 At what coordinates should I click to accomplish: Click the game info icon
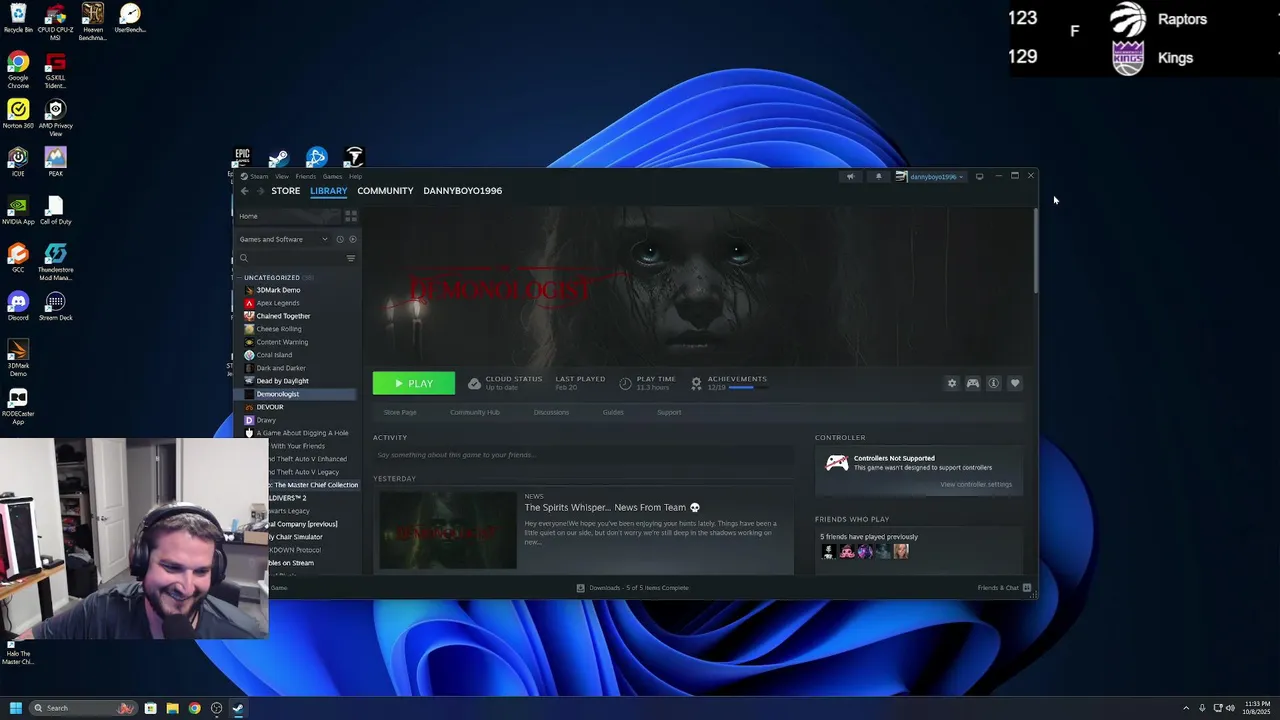[993, 383]
